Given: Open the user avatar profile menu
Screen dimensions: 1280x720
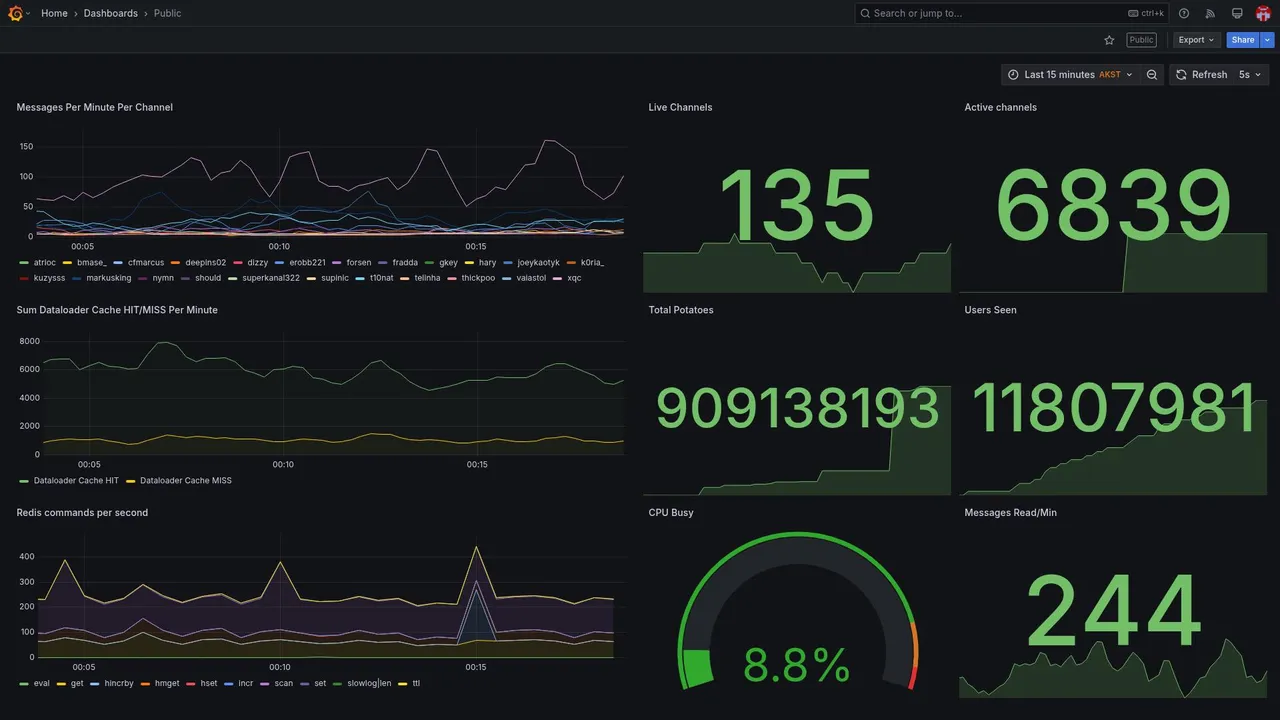Looking at the screenshot, I should point(1263,13).
